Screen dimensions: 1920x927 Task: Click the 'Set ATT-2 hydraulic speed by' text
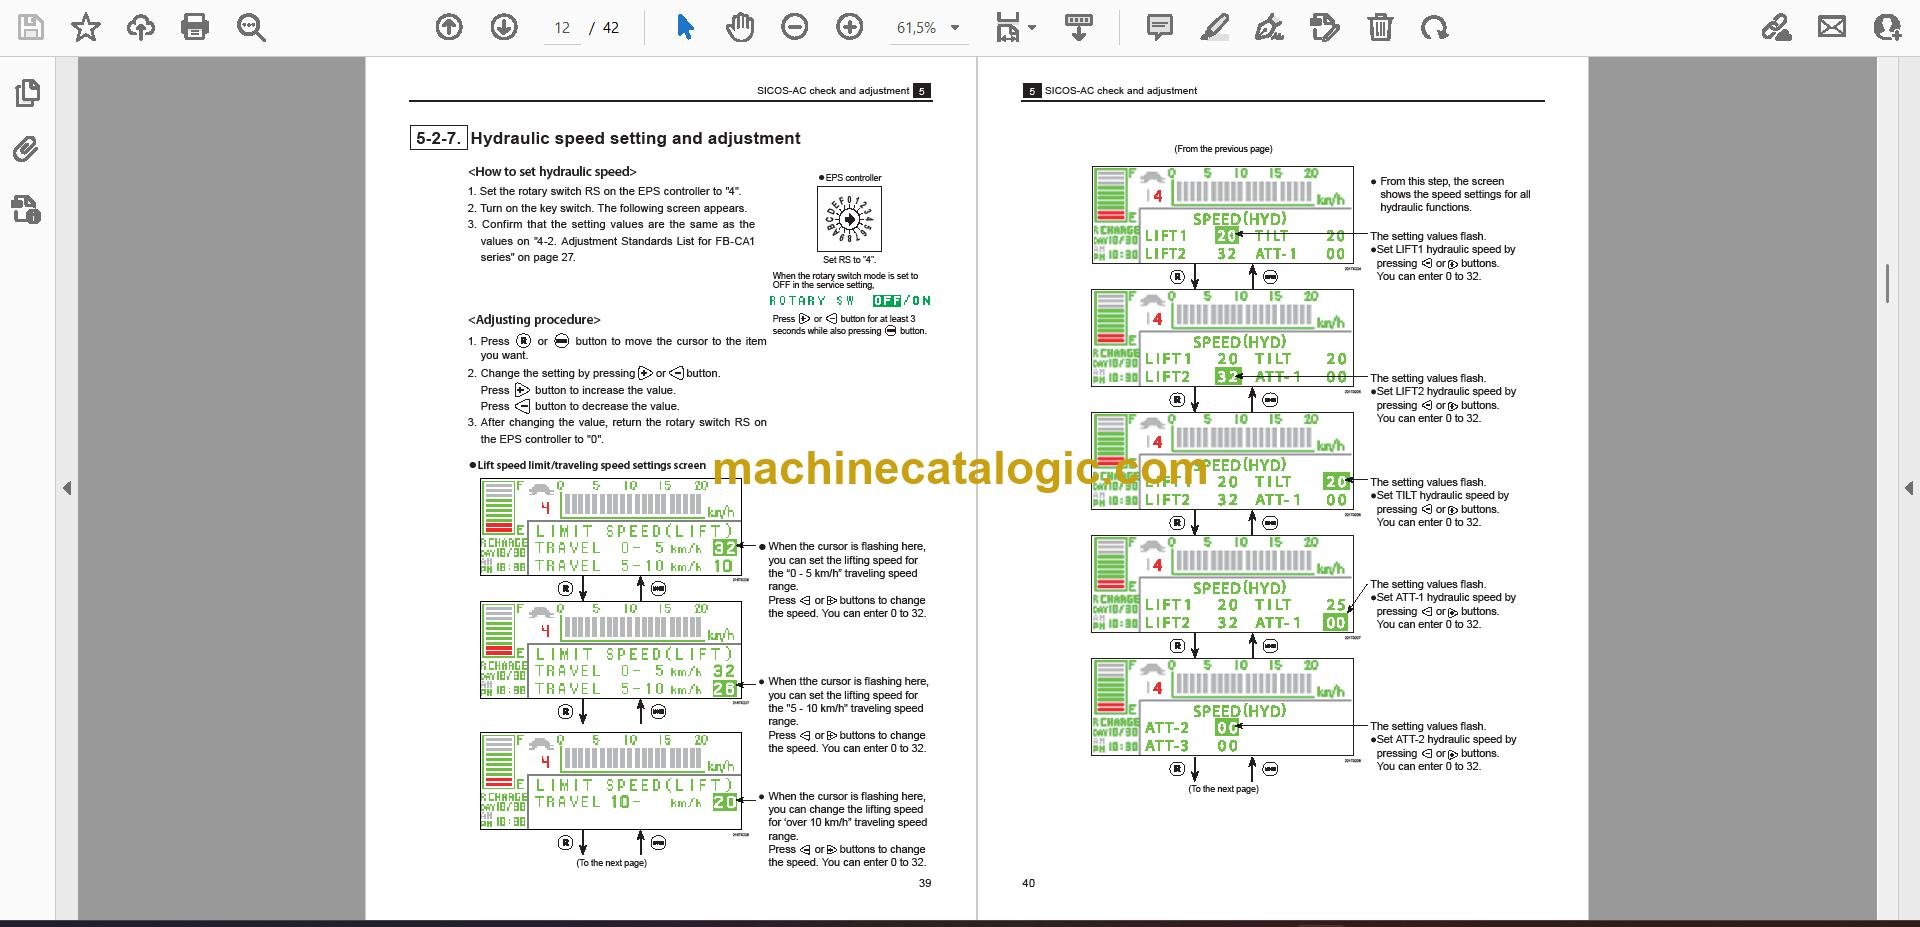coord(1446,740)
